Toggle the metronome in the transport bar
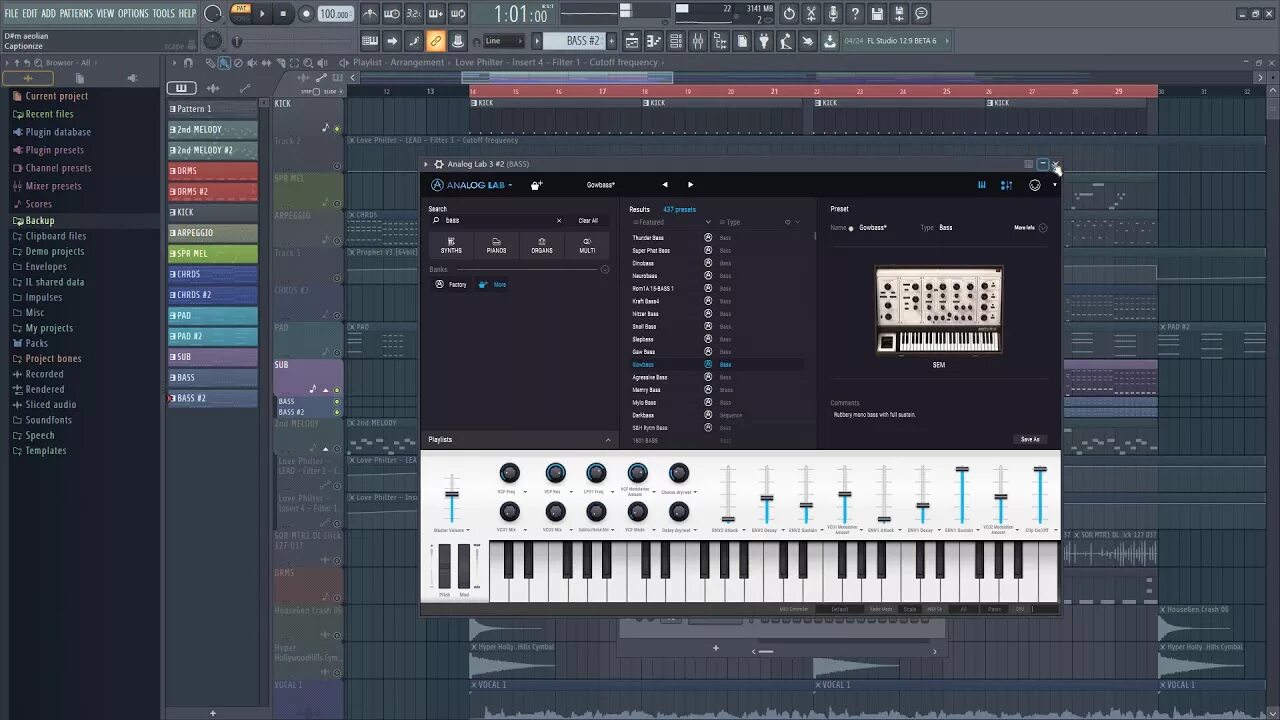 click(x=370, y=13)
